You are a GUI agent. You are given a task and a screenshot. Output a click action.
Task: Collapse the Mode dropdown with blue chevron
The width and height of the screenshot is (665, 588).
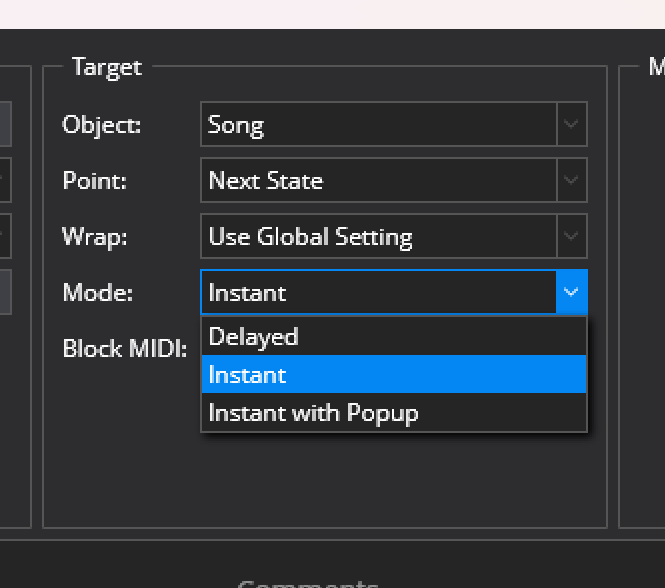coord(571,292)
